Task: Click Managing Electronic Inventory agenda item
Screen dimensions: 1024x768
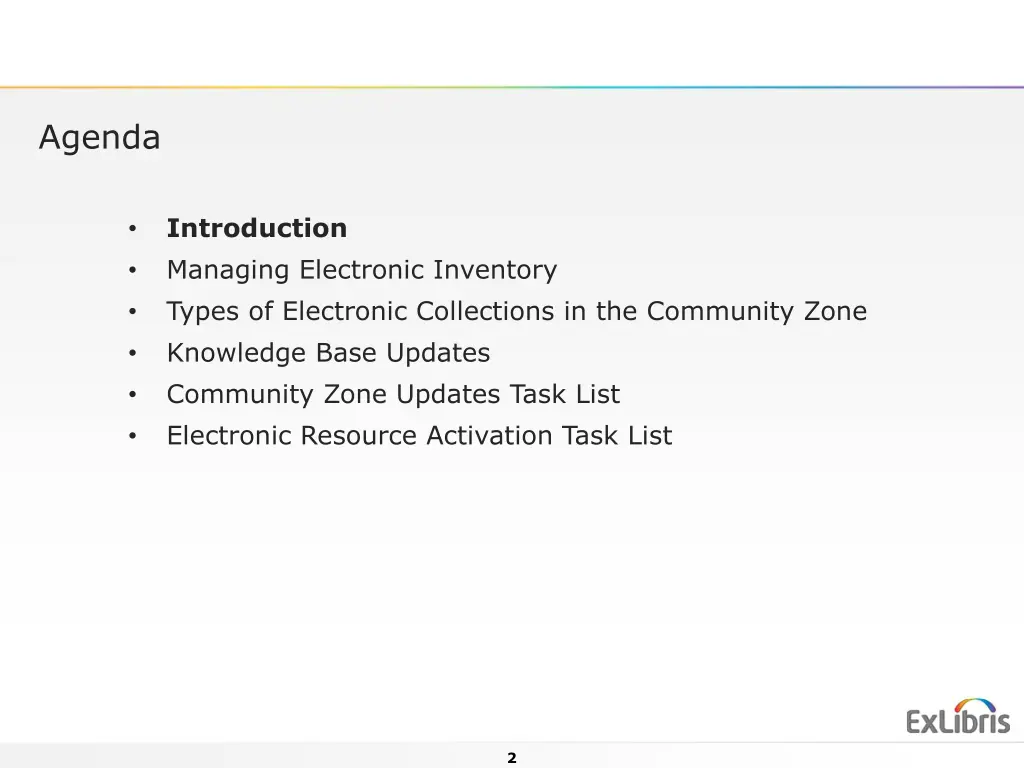Action: (x=362, y=270)
